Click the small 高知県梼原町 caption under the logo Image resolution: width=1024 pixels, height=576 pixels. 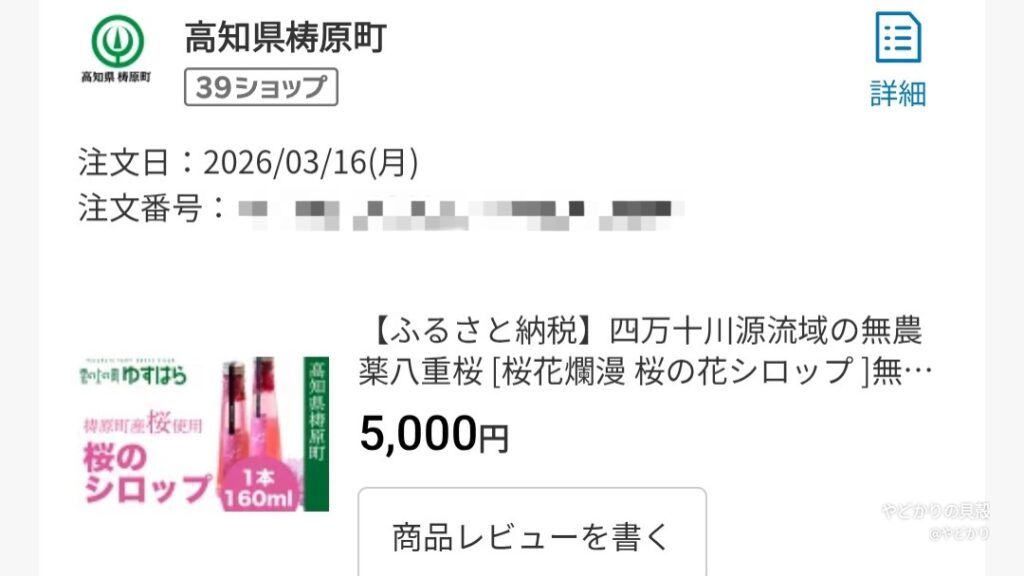[x=116, y=77]
